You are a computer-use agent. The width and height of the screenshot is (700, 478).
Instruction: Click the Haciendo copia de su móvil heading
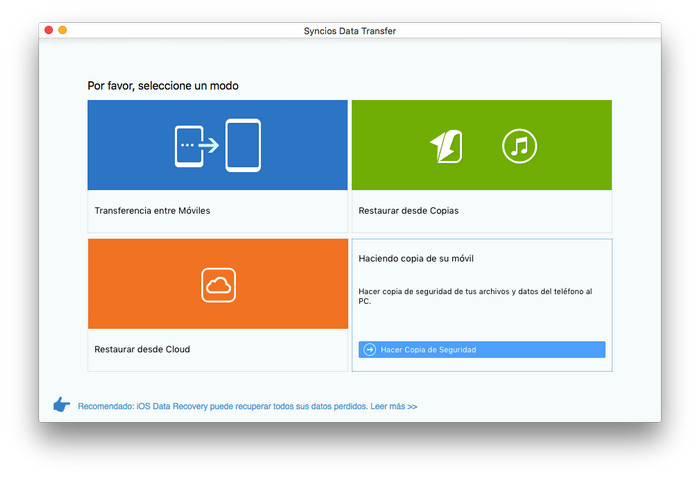(416, 258)
